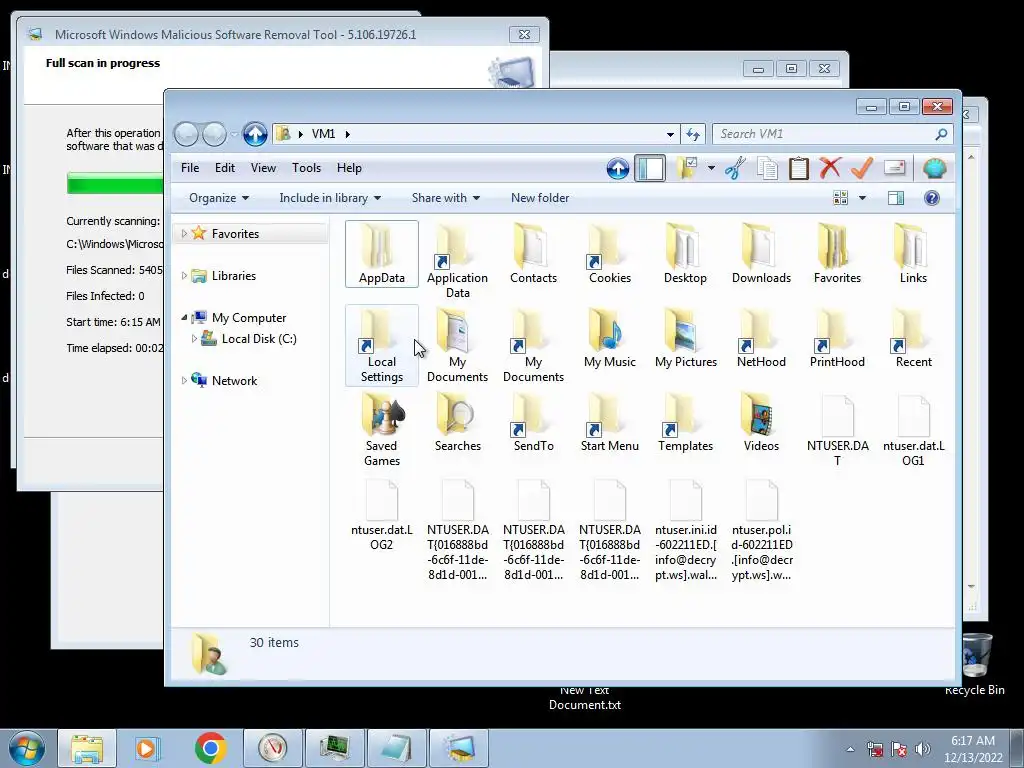
Task: Click the red X Delete icon
Action: point(830,168)
